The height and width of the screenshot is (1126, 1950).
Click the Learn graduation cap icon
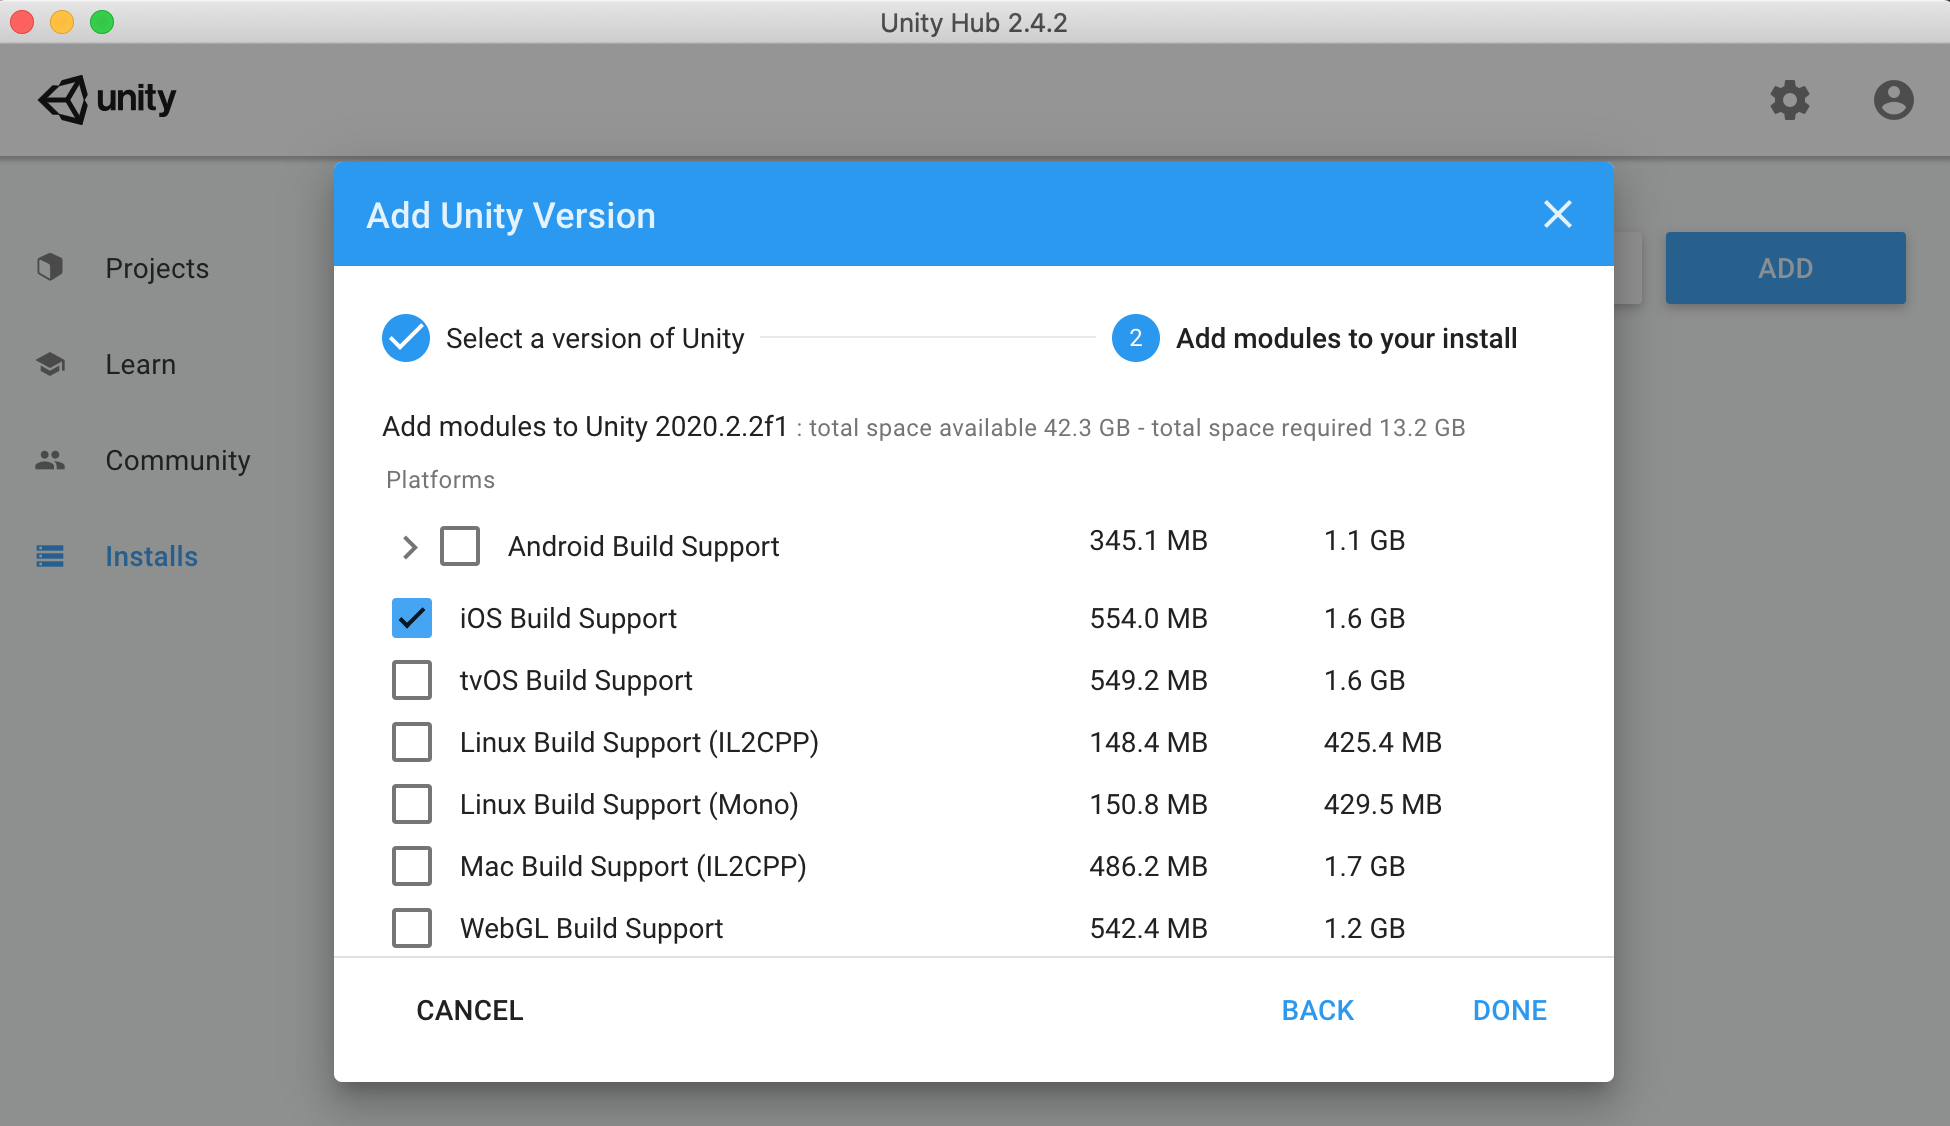50,364
